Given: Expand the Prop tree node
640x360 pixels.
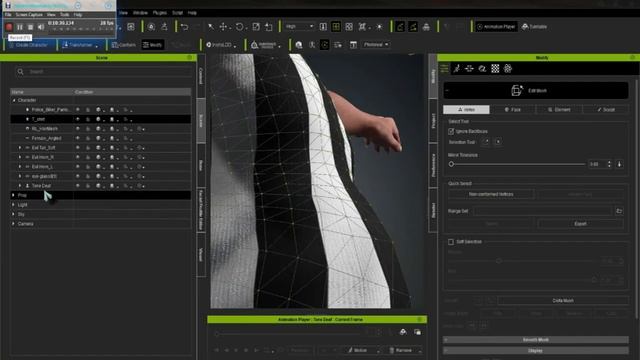Looking at the screenshot, I should 13,196.
